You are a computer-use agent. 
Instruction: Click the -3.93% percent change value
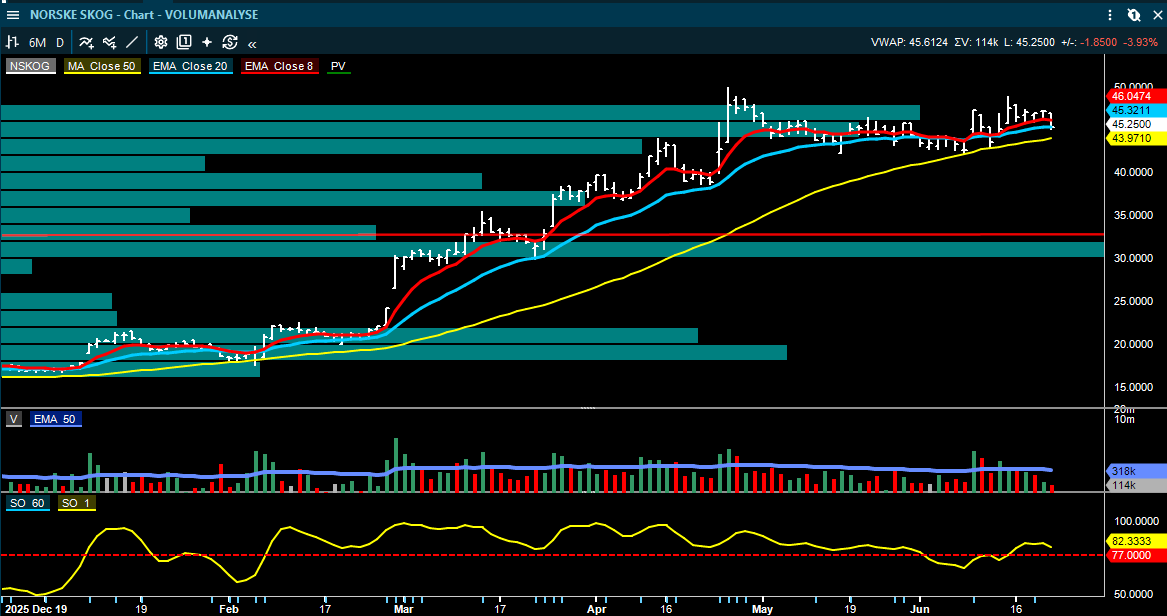click(x=1142, y=42)
